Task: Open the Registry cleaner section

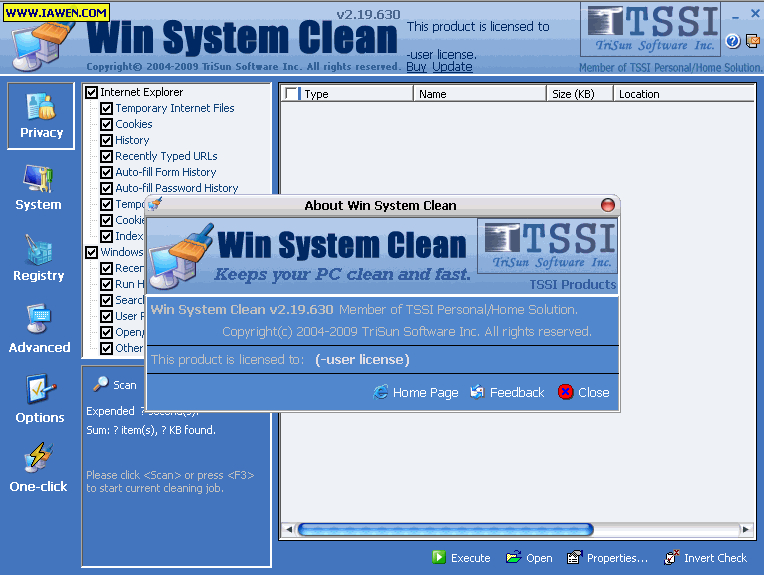Action: [38, 259]
